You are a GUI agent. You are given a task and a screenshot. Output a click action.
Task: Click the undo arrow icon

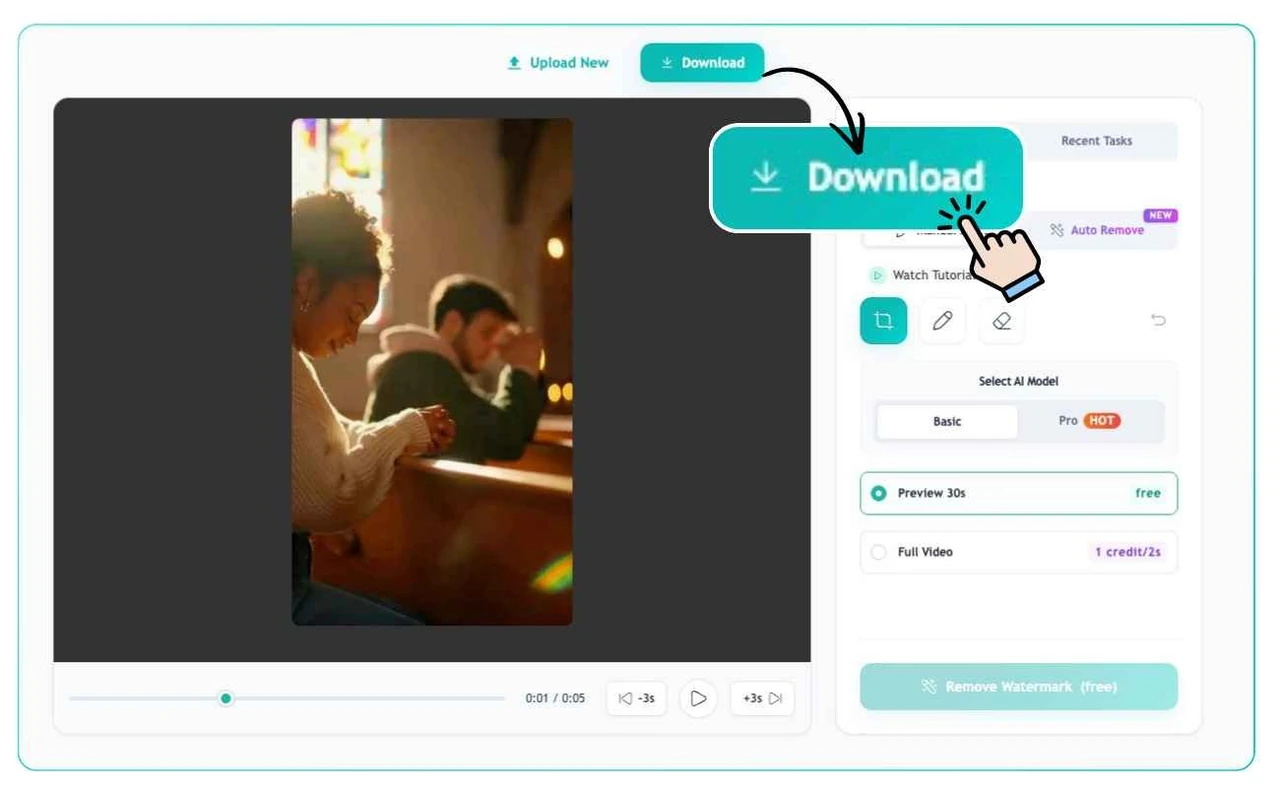tap(1158, 320)
